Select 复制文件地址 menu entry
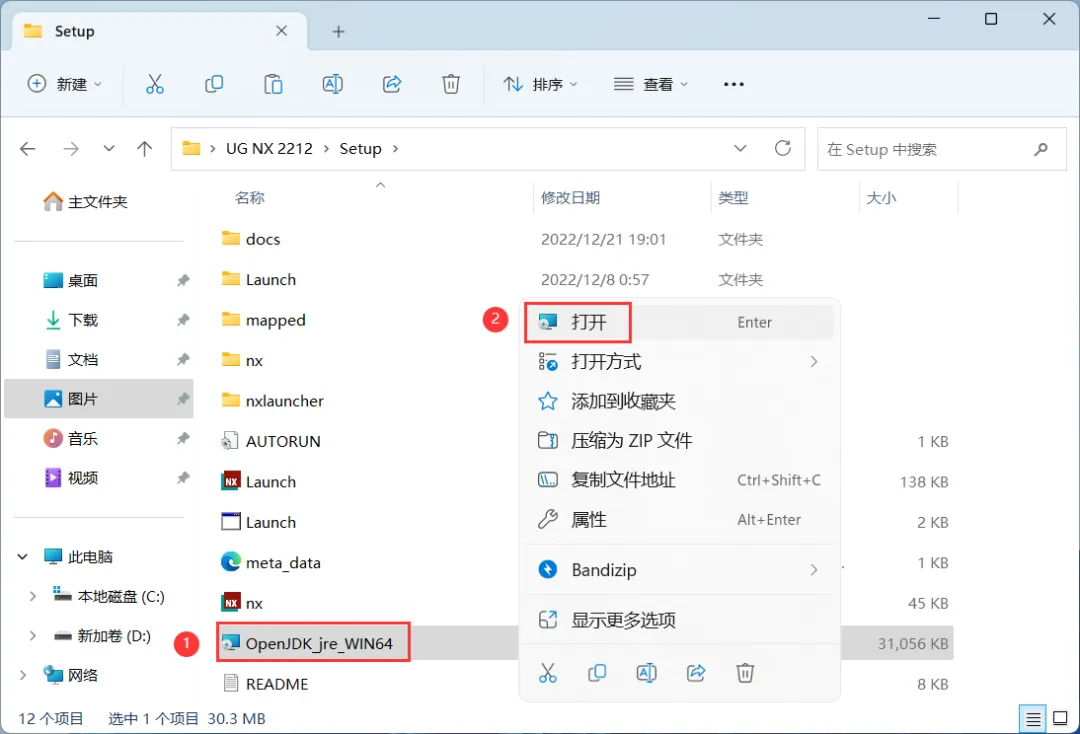 click(x=678, y=480)
